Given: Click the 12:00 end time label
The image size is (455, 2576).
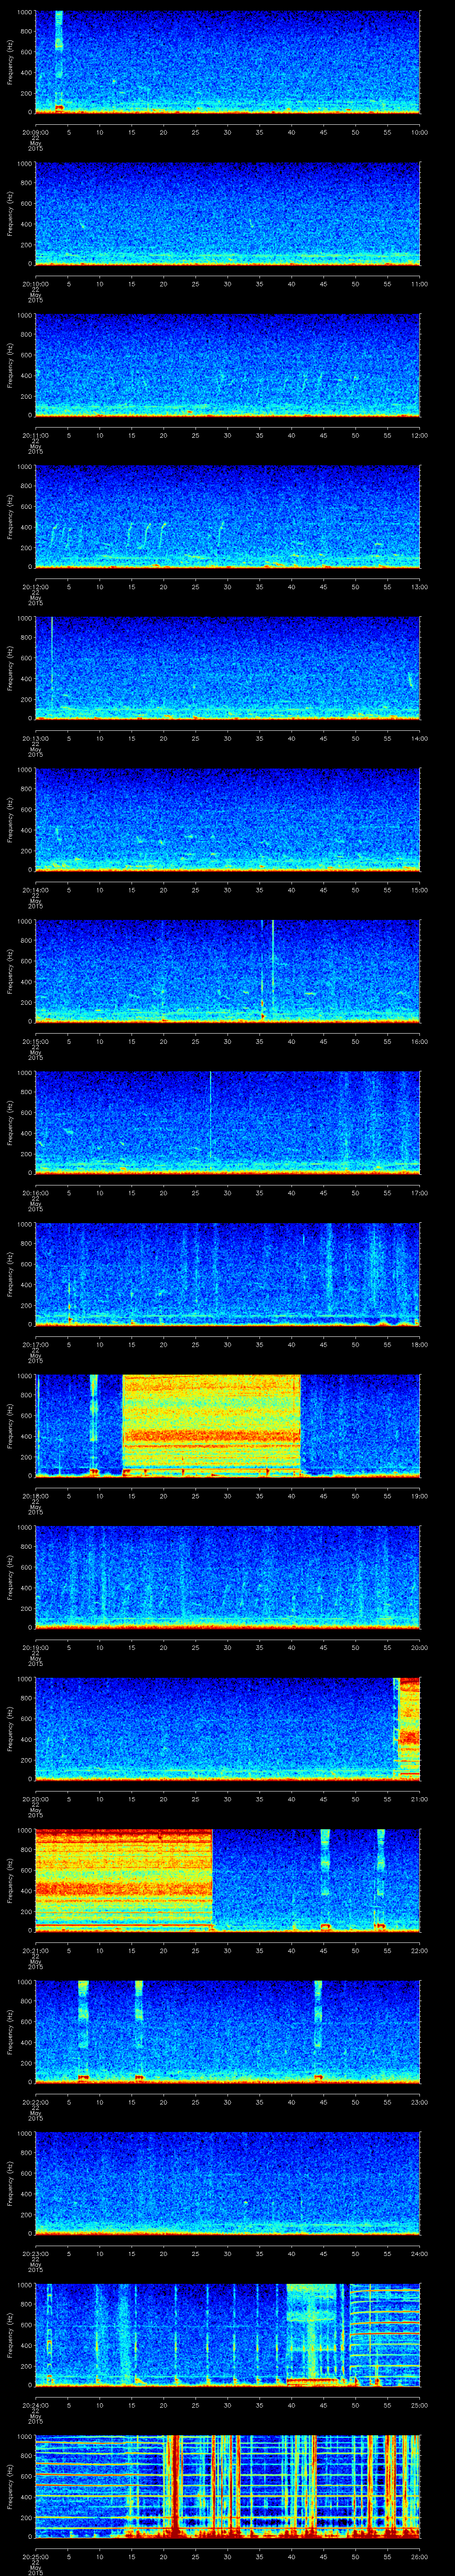Looking at the screenshot, I should 419,435.
